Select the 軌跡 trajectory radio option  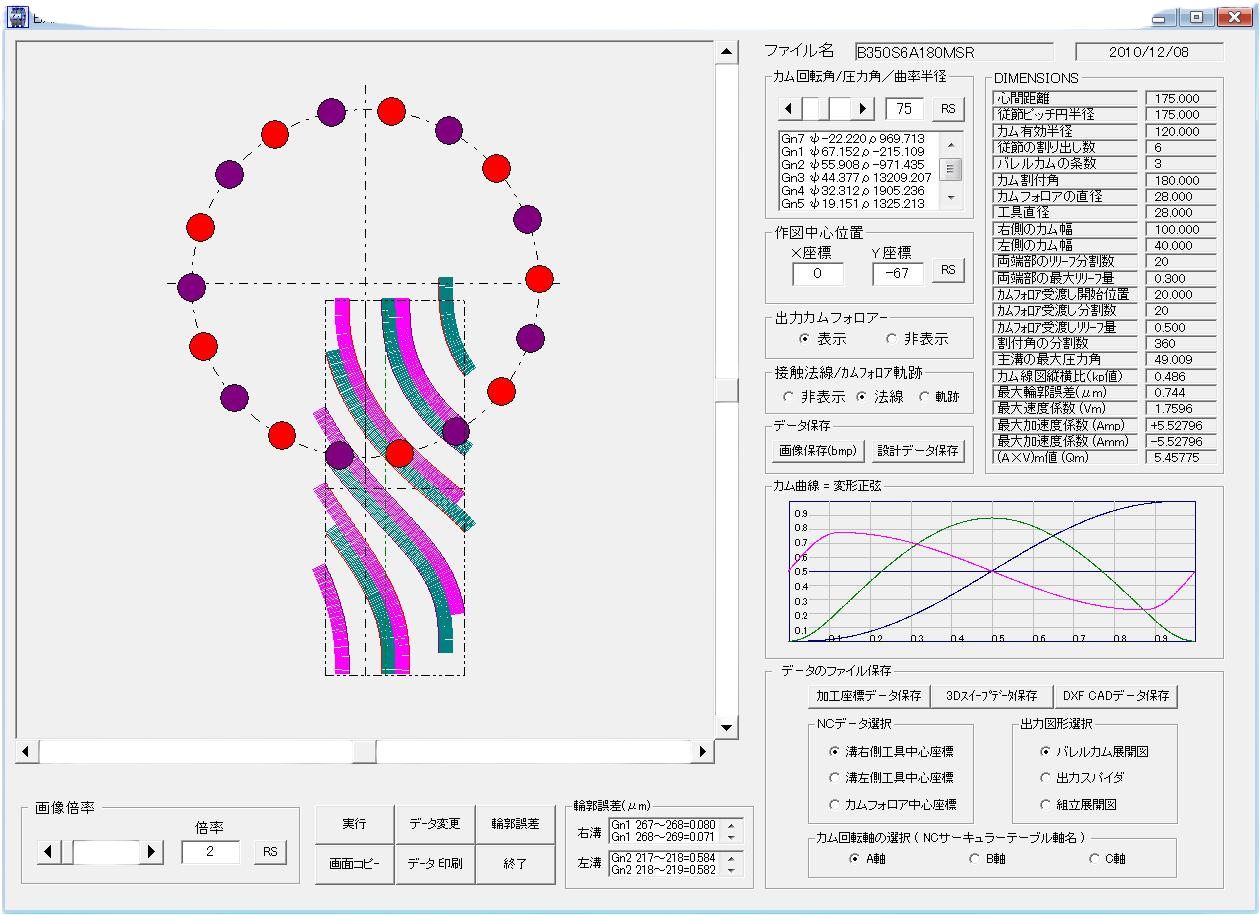(924, 397)
